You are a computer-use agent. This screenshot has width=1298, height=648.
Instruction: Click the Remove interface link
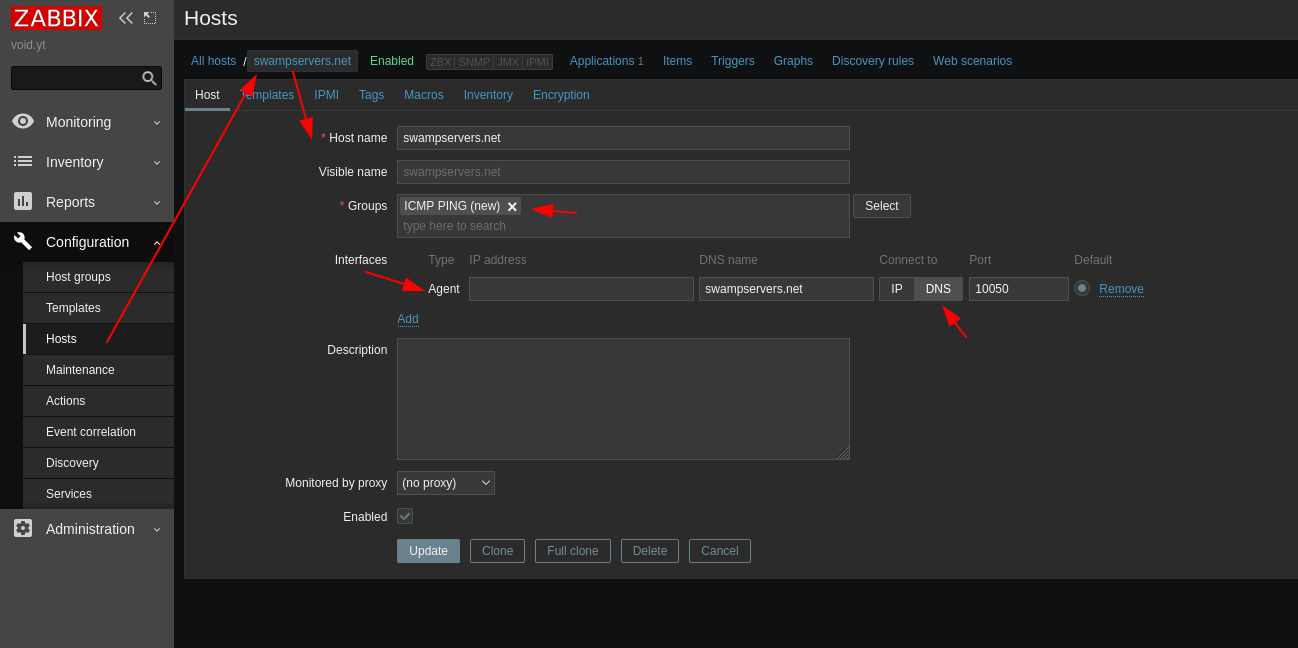point(1121,289)
